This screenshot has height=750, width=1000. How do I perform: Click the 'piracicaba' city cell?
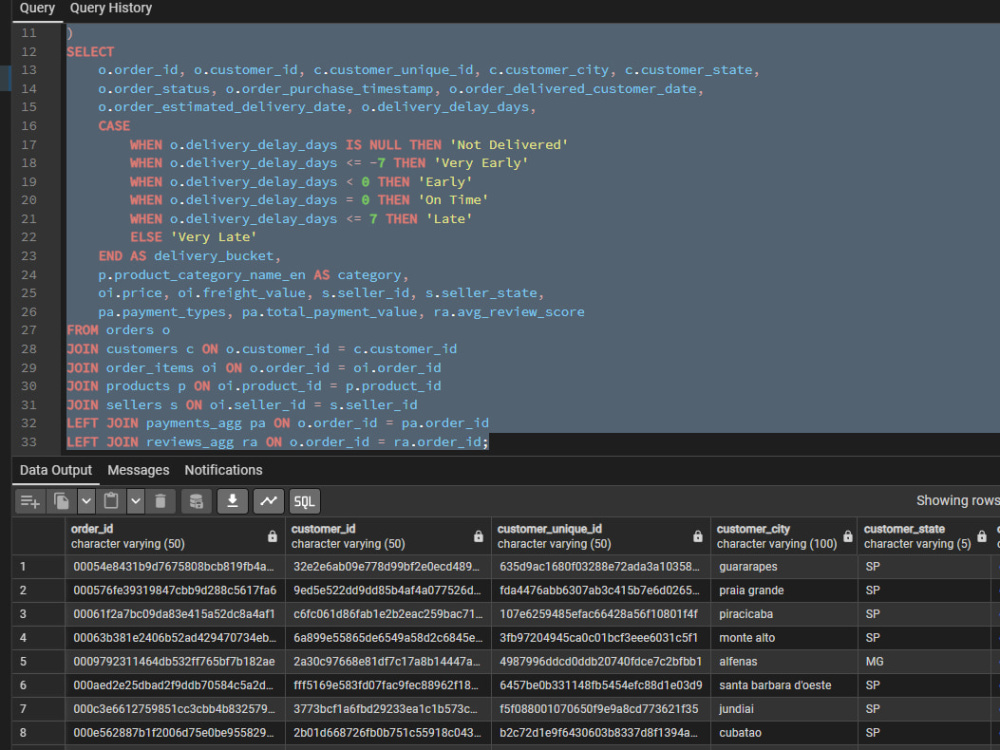coord(784,614)
